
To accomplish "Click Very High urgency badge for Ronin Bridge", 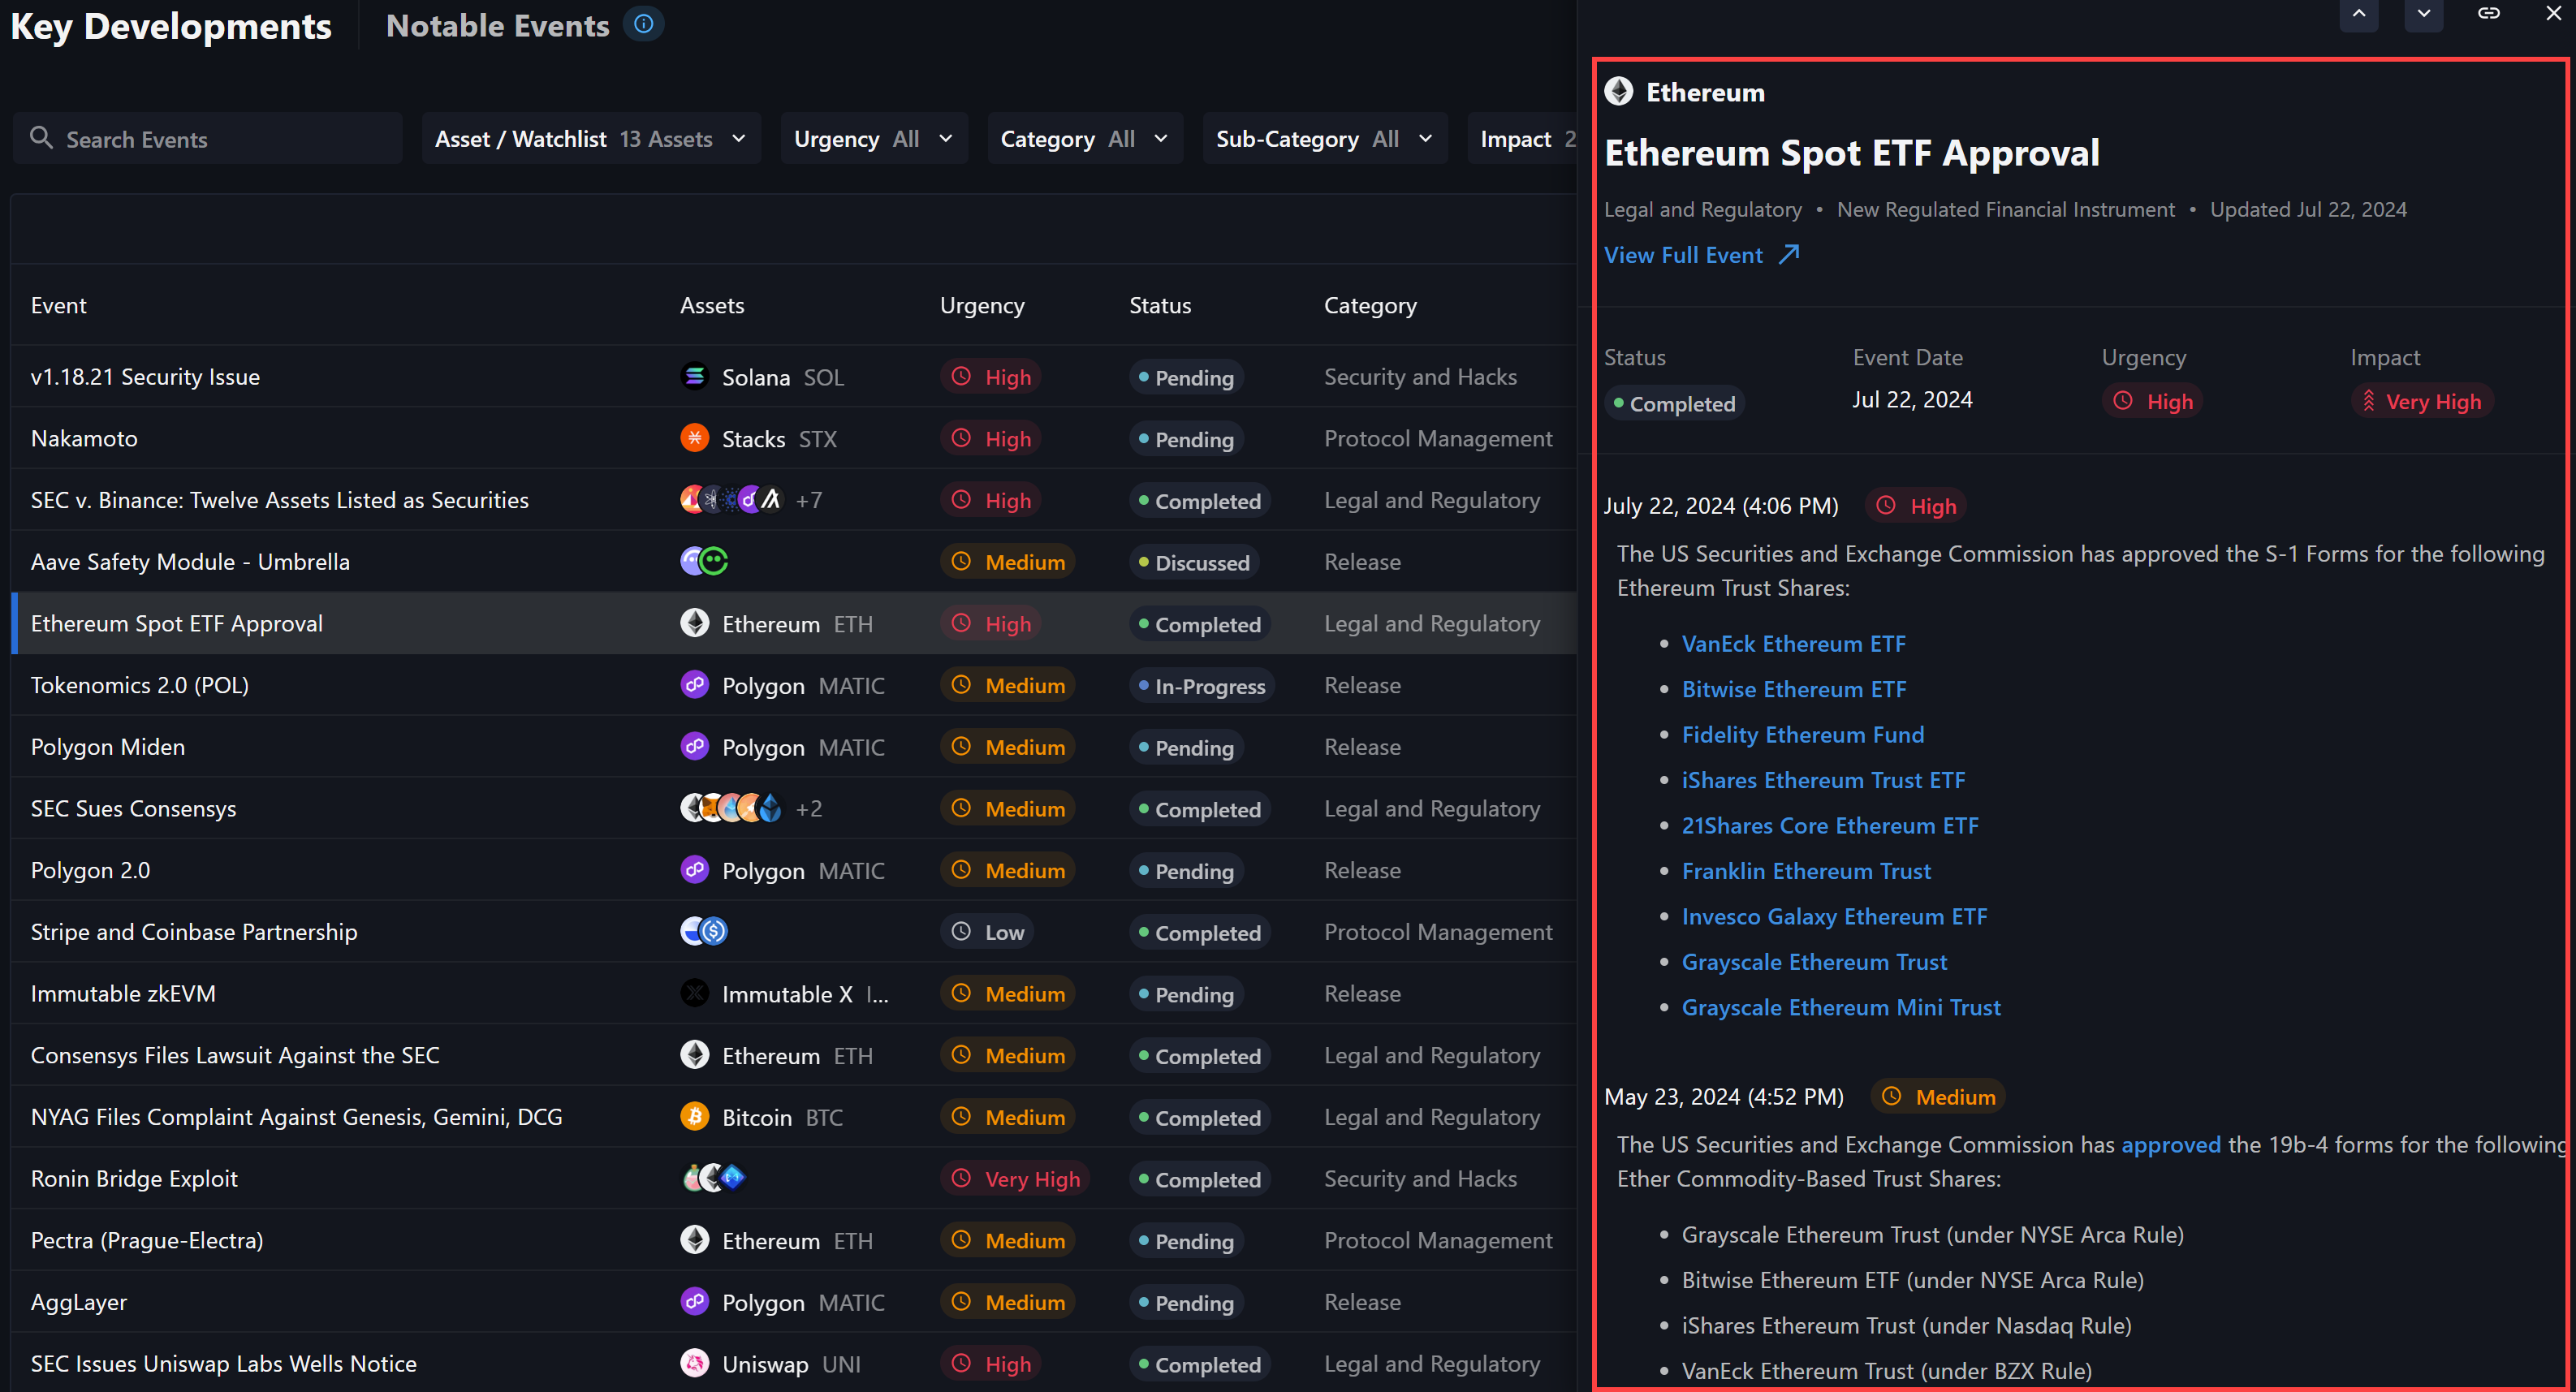I will tap(1014, 1179).
